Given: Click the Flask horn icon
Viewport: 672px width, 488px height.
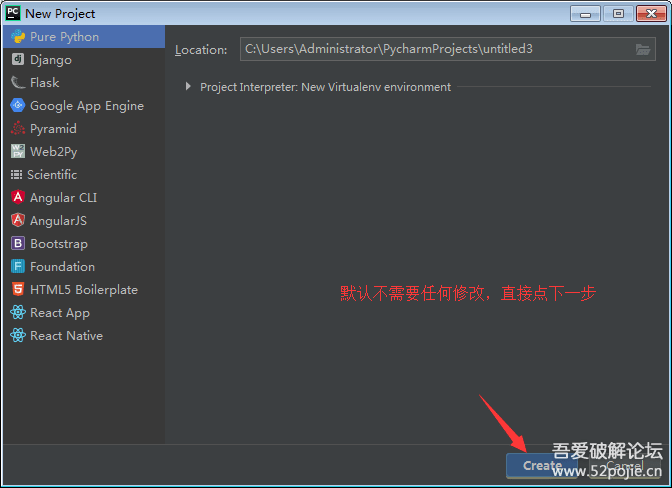Looking at the screenshot, I should click(18, 82).
